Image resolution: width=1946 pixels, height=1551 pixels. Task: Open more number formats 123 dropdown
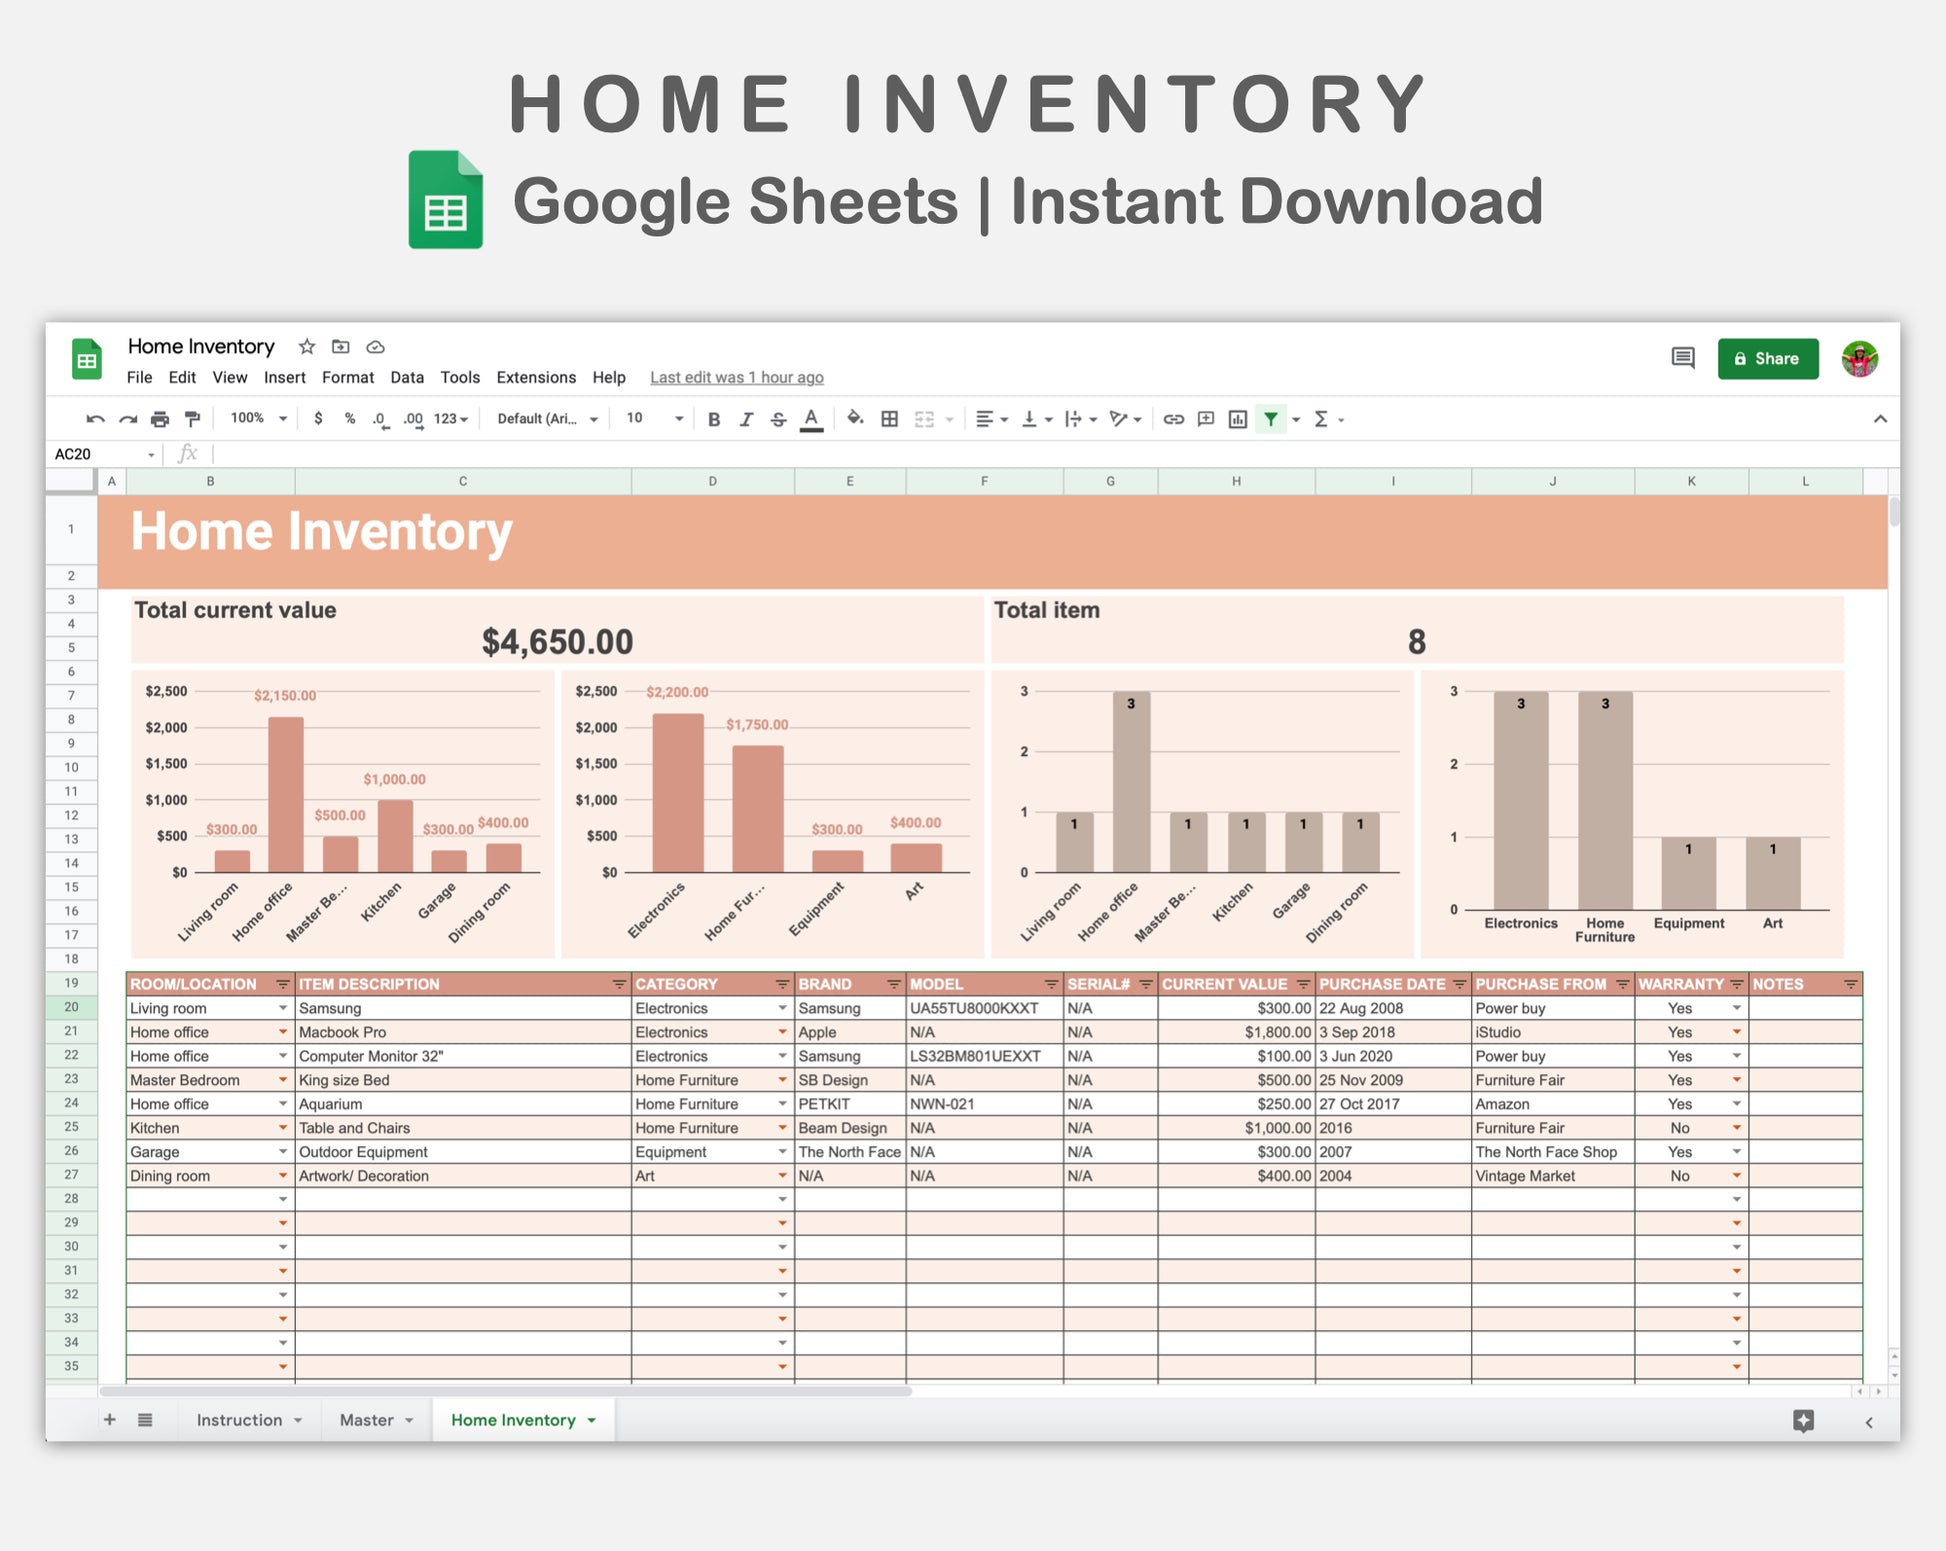click(x=451, y=419)
